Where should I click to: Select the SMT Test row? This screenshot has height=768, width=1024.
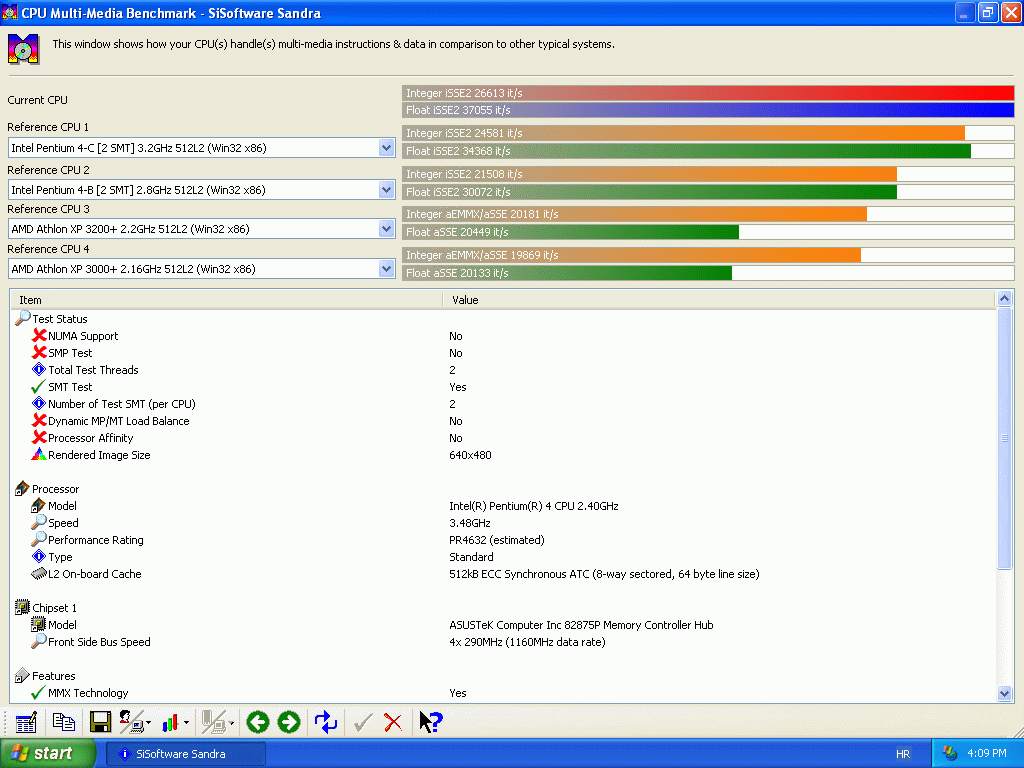coord(70,387)
